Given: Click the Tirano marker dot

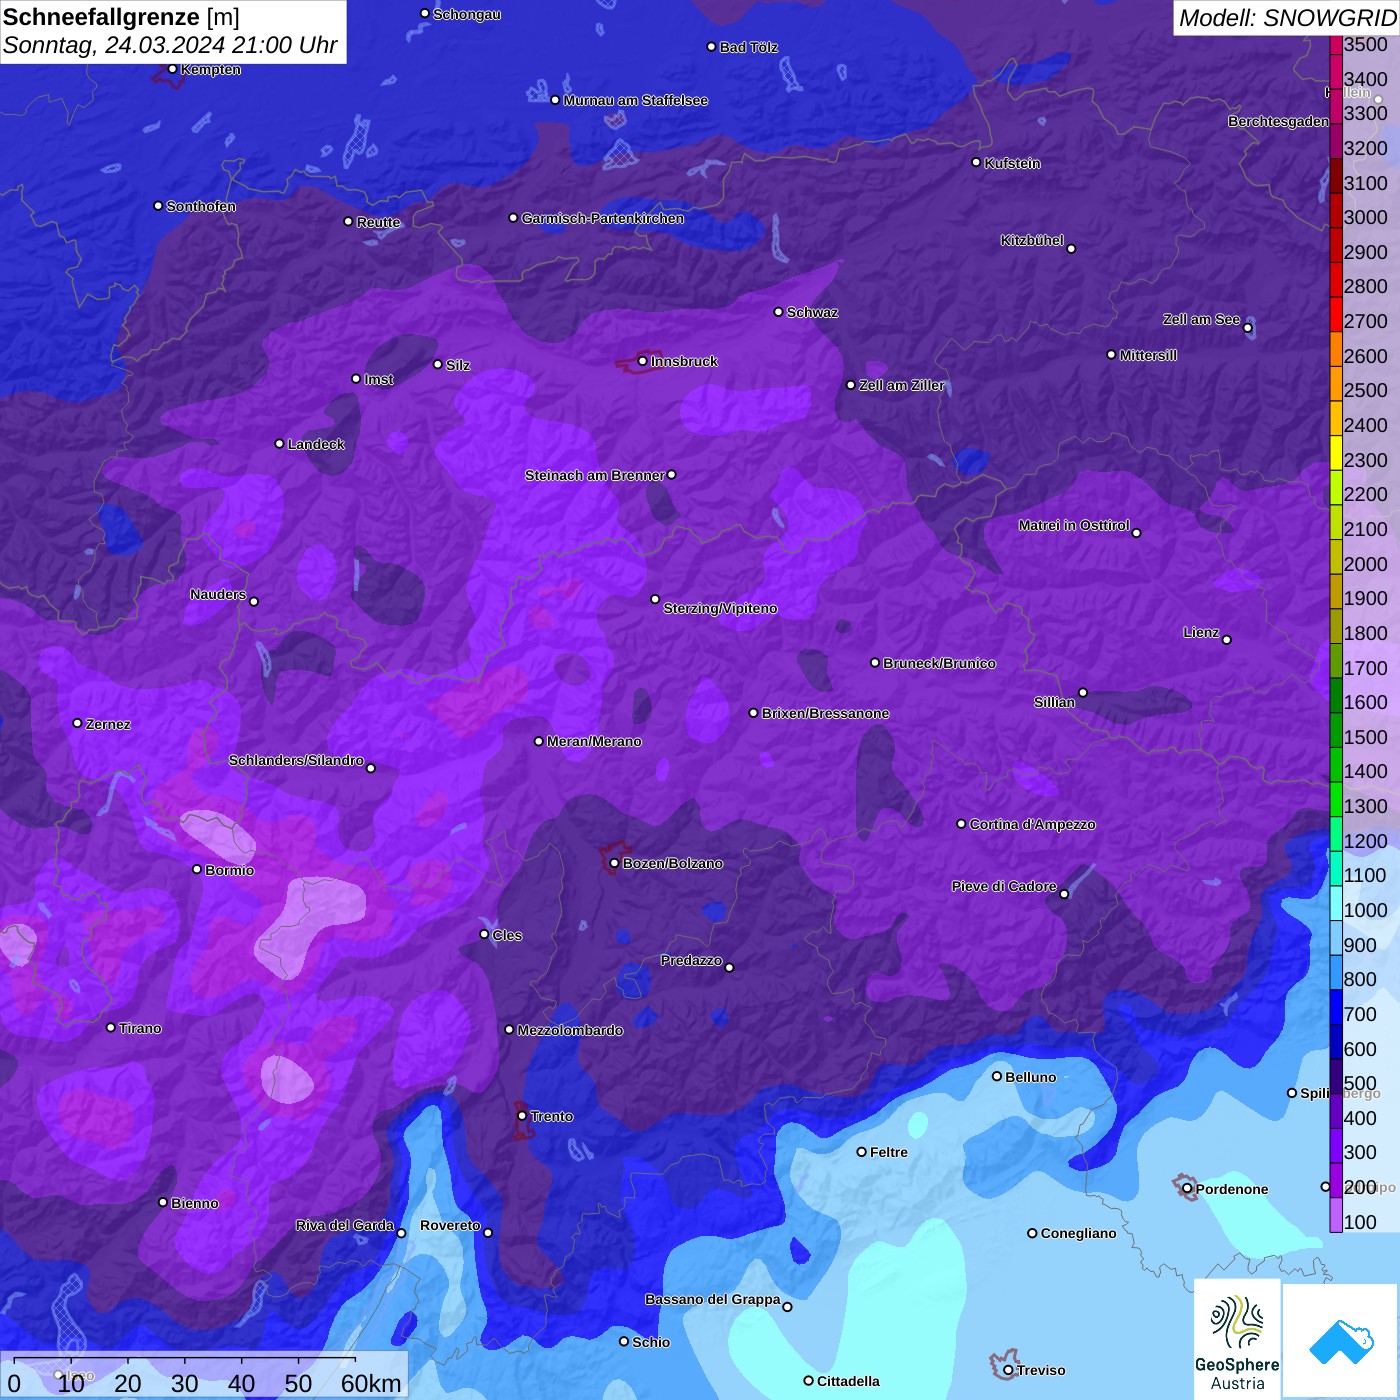Looking at the screenshot, I should (111, 1027).
